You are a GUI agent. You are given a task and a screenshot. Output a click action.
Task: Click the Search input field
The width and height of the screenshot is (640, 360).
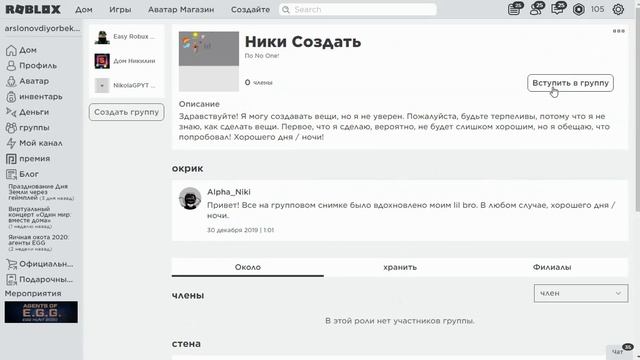358,9
